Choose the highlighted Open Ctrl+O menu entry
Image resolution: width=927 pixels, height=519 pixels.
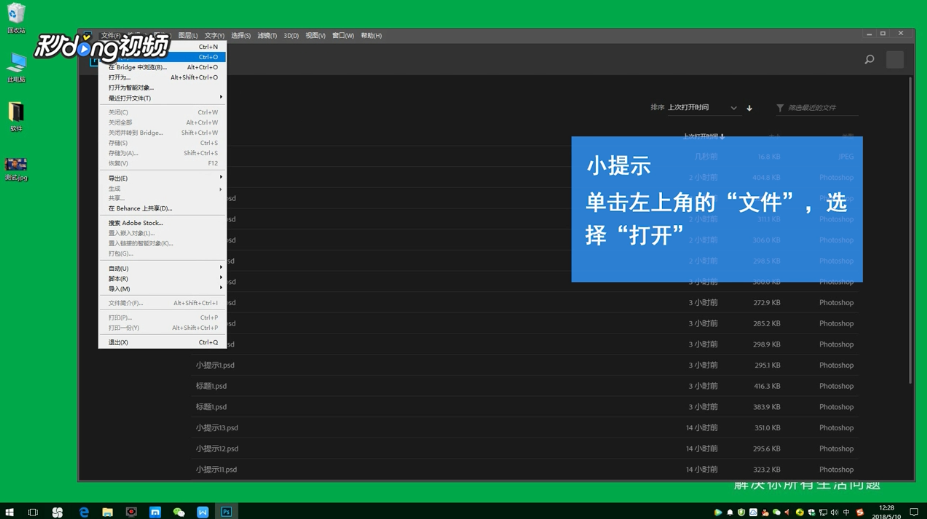point(162,57)
